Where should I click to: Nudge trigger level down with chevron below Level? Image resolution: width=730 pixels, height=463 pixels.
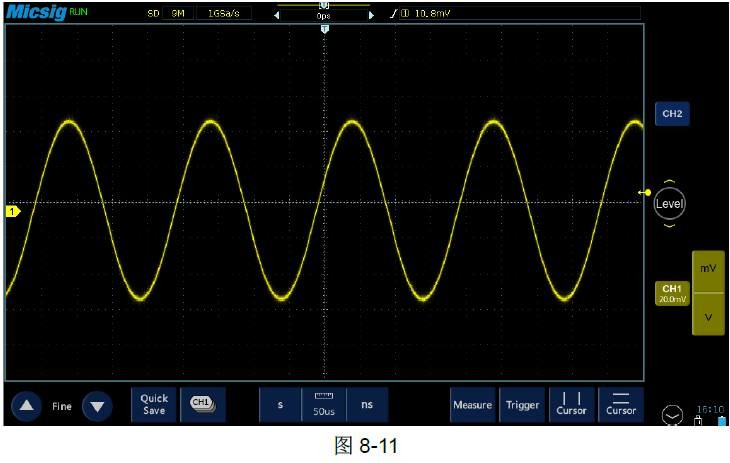(669, 225)
